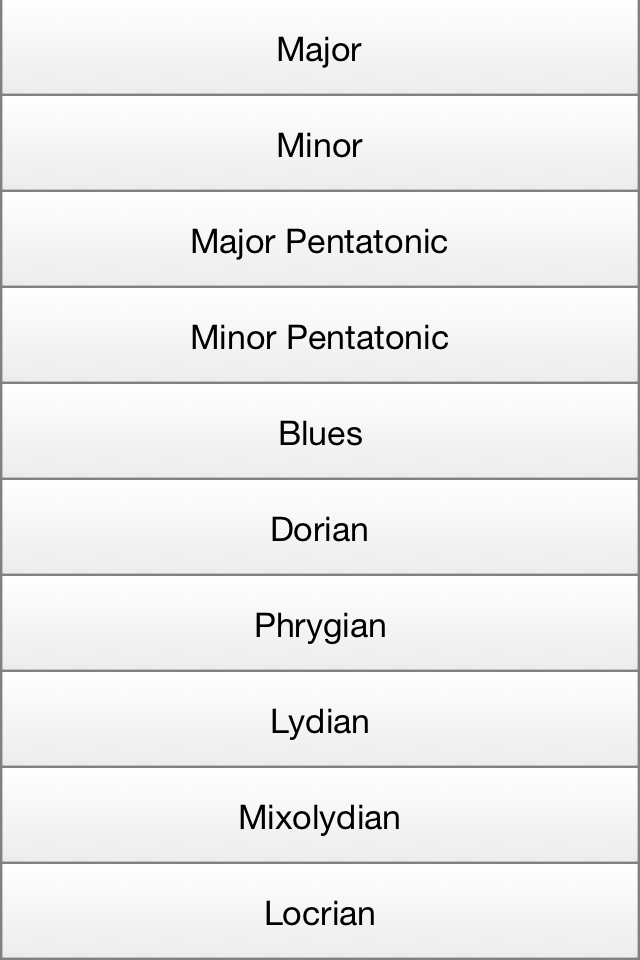
Task: Choose the Minor scale option
Action: (320, 144)
